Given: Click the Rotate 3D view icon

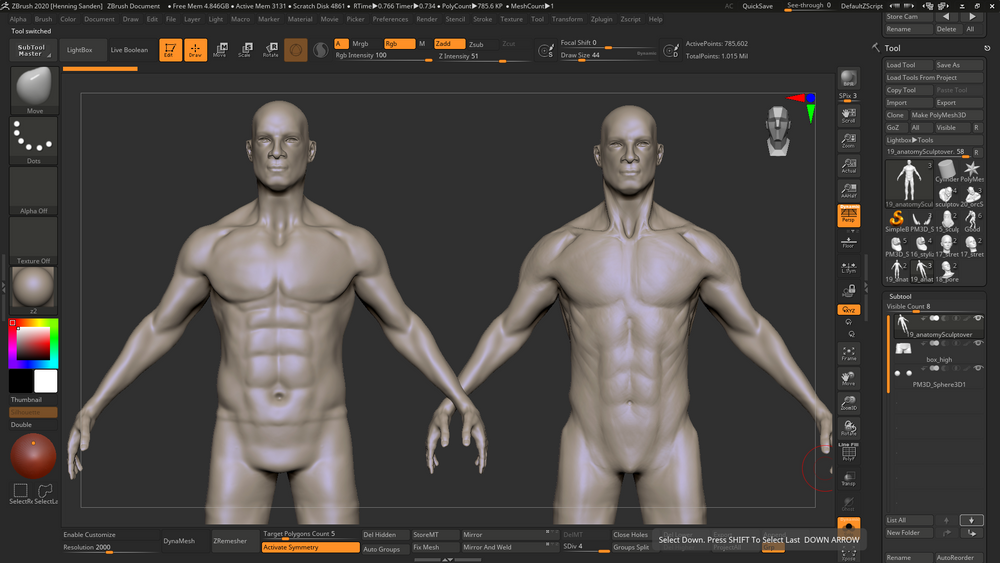Looking at the screenshot, I should [848, 428].
